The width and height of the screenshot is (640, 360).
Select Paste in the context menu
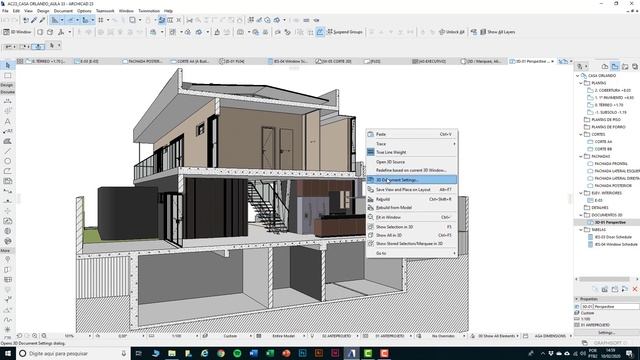click(x=411, y=134)
